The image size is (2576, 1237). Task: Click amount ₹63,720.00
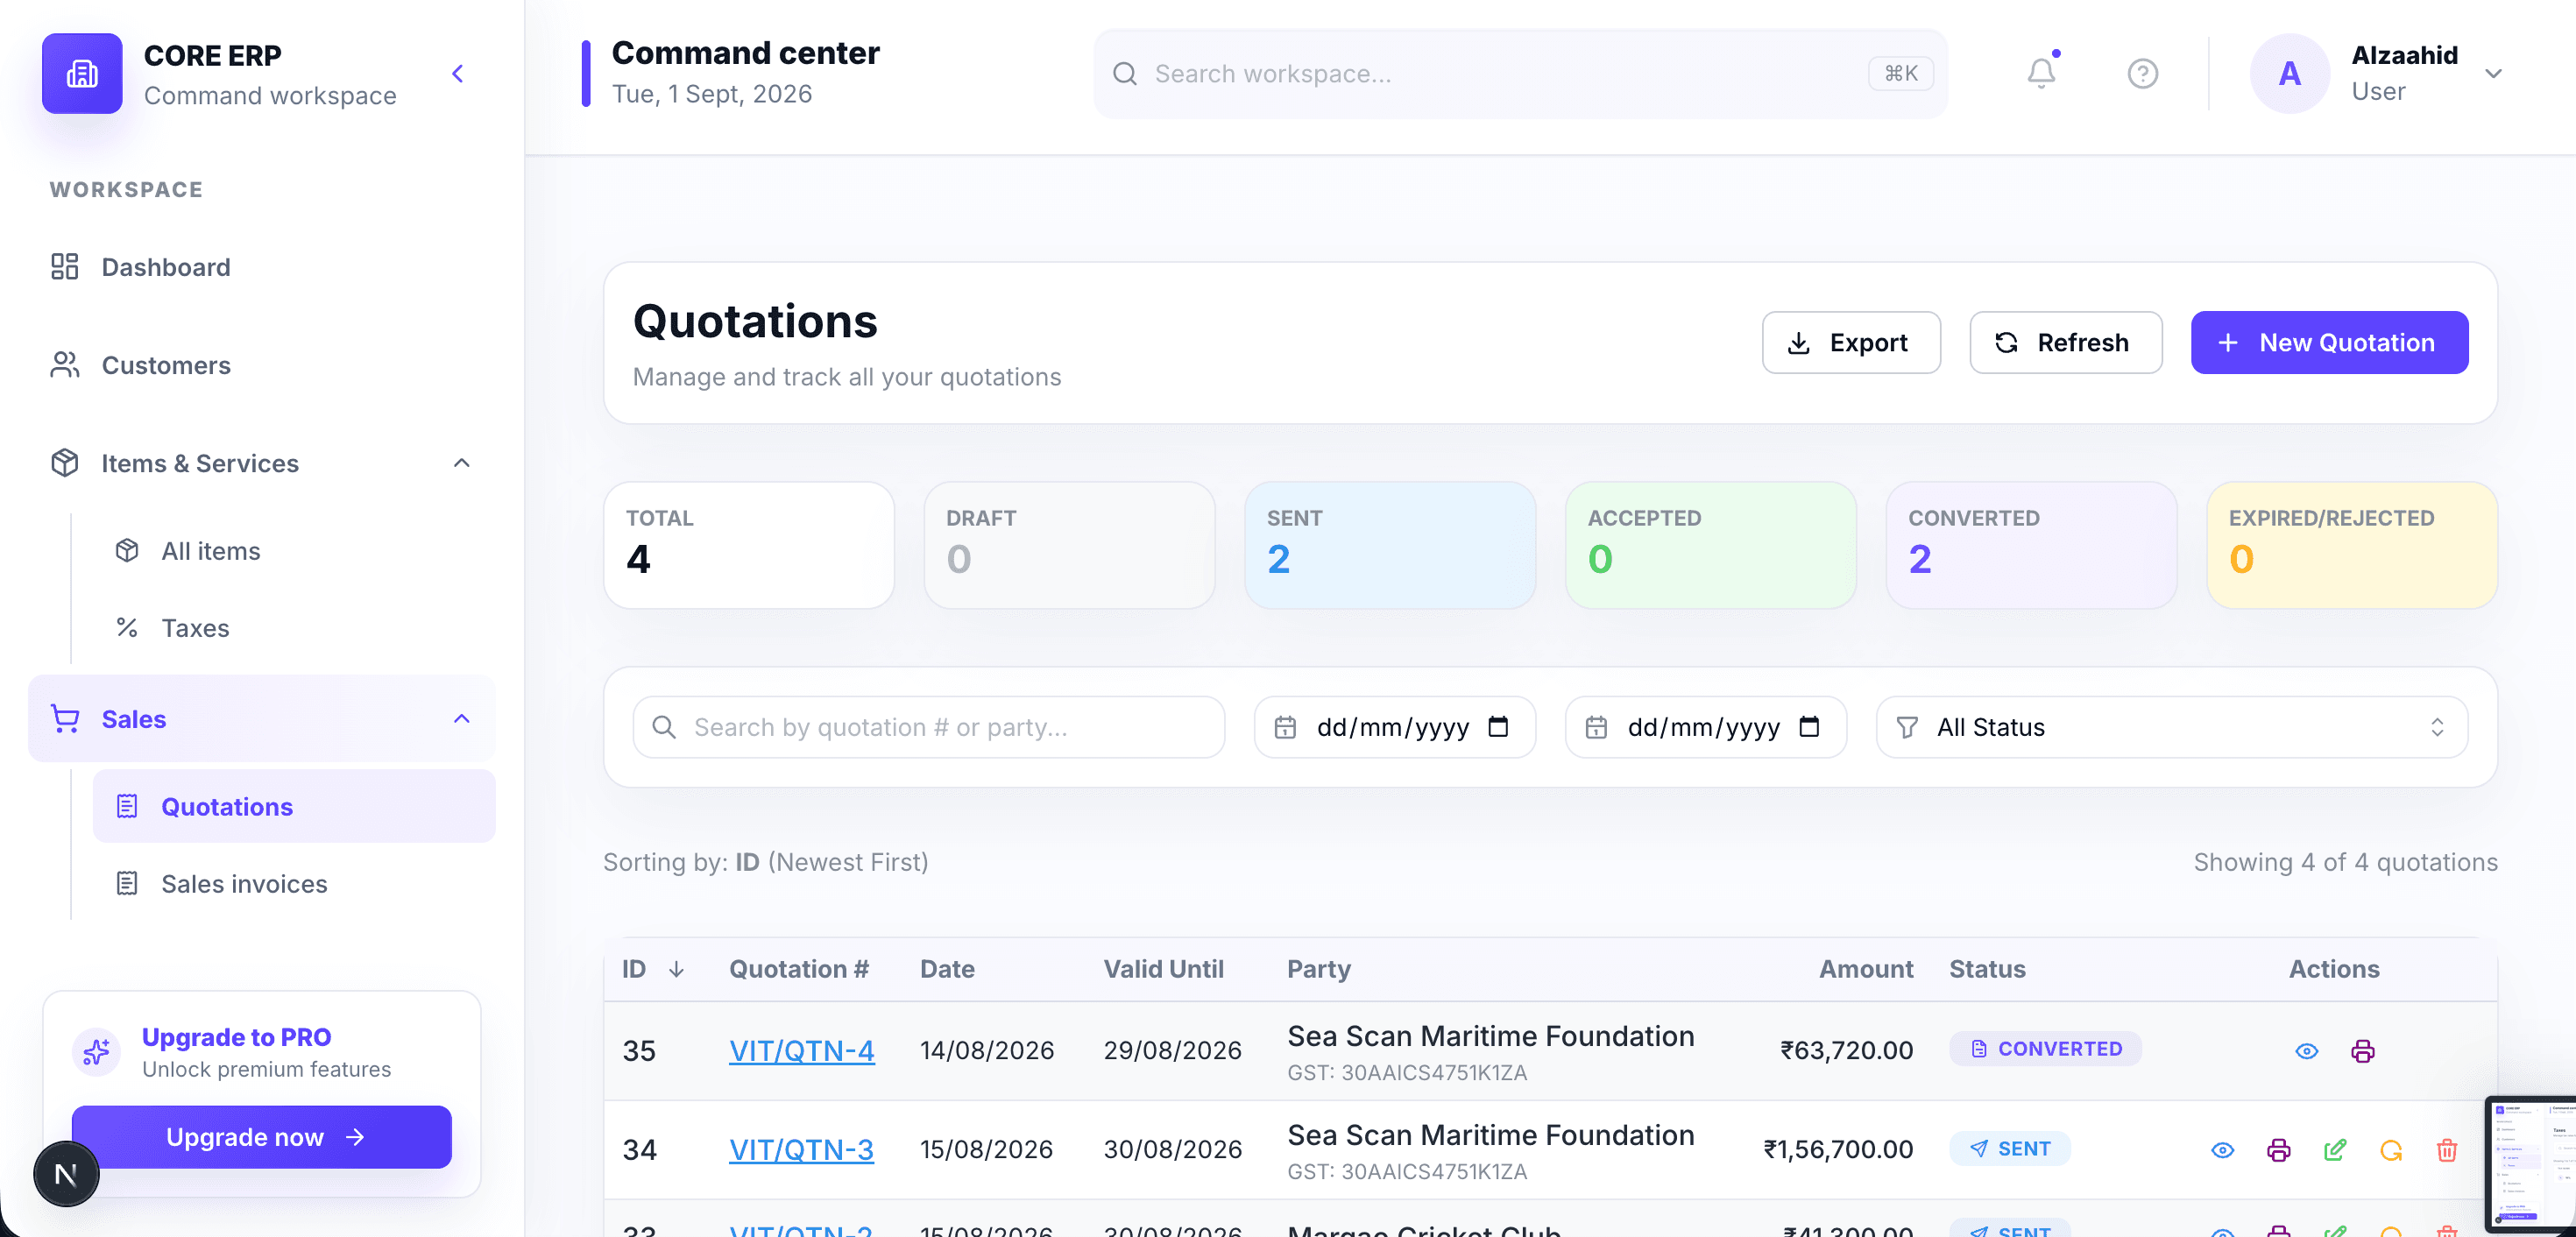(1845, 1050)
